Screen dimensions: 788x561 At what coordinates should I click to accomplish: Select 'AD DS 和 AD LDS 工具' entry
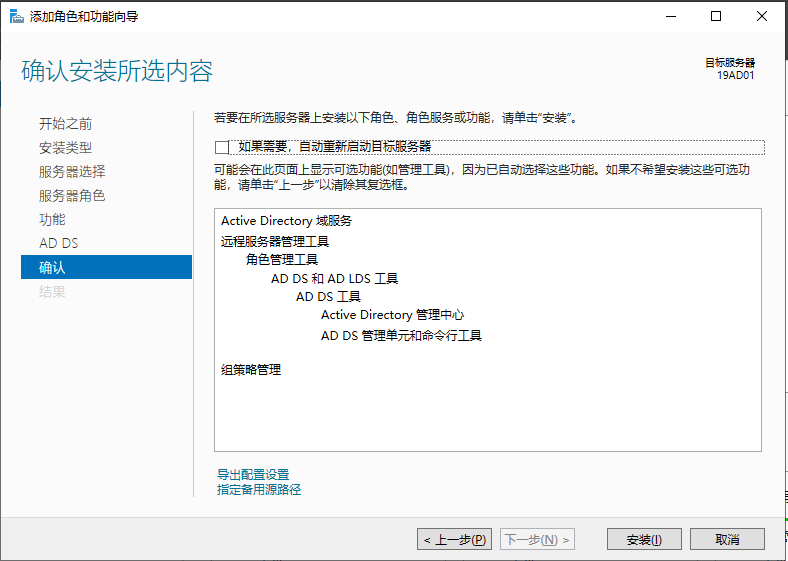[x=334, y=278]
